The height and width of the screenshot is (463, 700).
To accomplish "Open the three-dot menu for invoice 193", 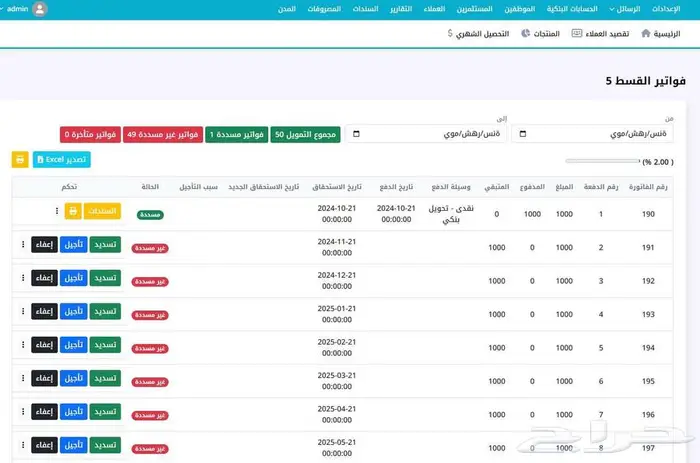I will click(22, 312).
